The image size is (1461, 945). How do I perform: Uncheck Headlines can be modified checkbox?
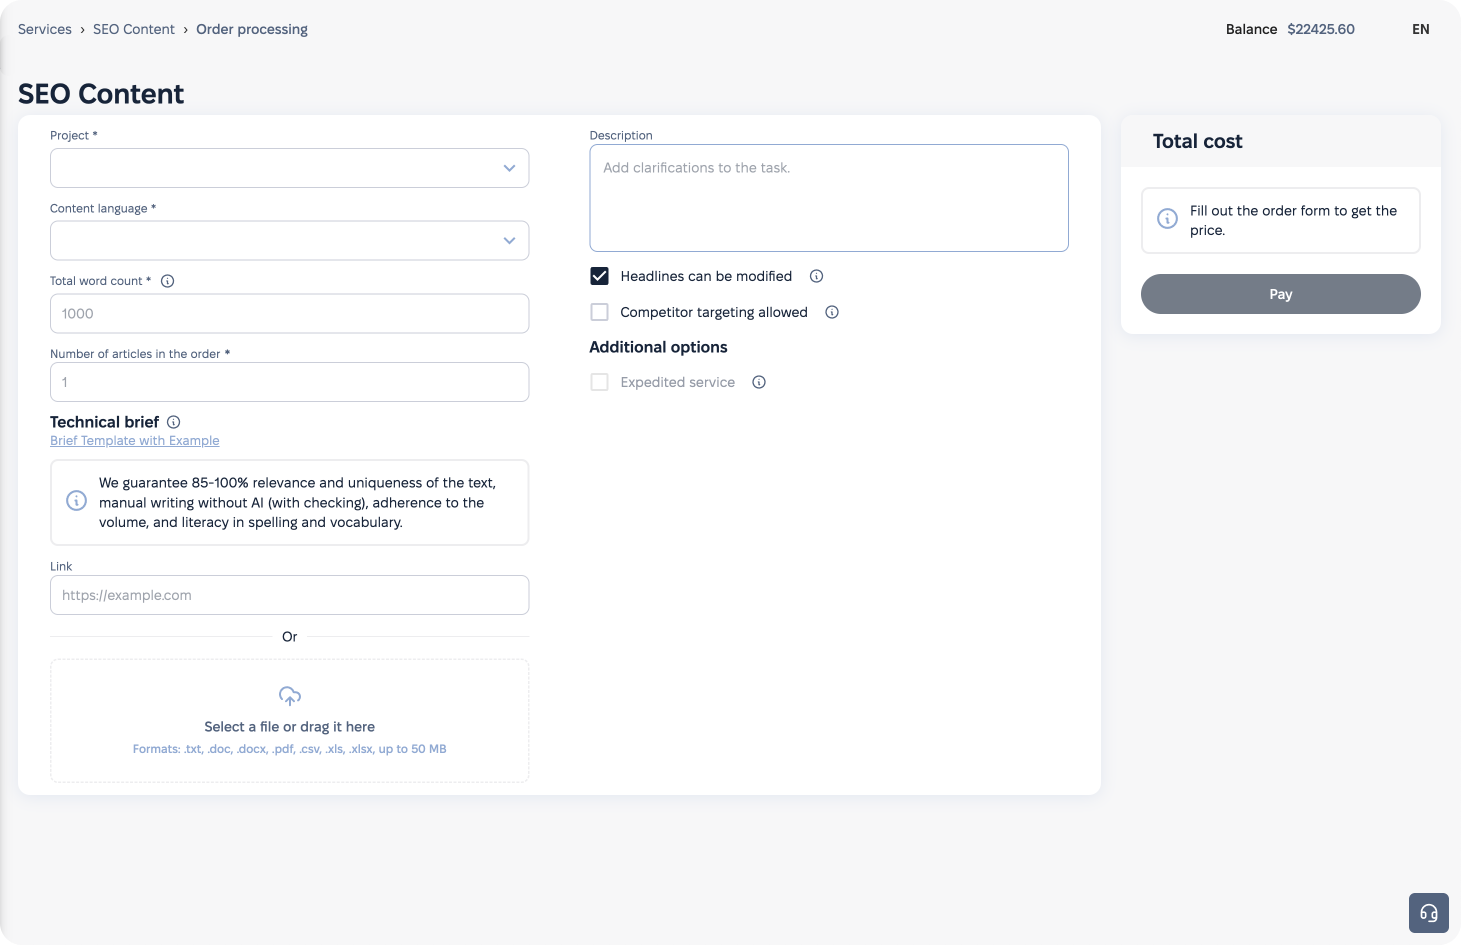[x=600, y=276]
